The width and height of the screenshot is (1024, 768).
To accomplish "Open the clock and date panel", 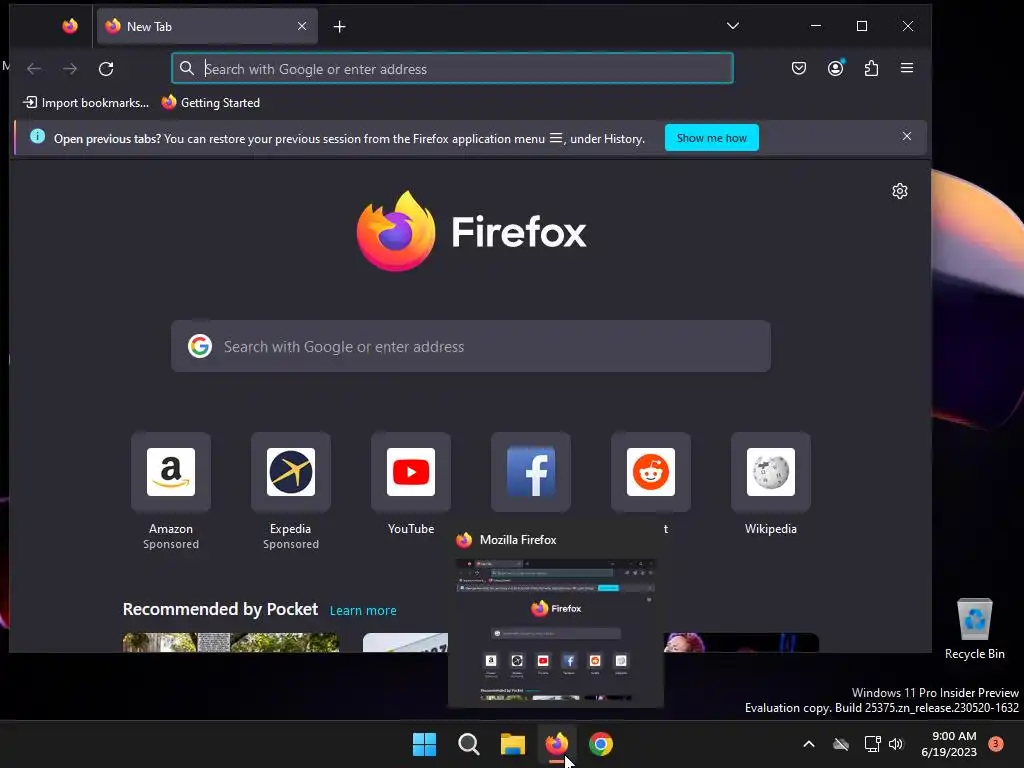I will (949, 744).
